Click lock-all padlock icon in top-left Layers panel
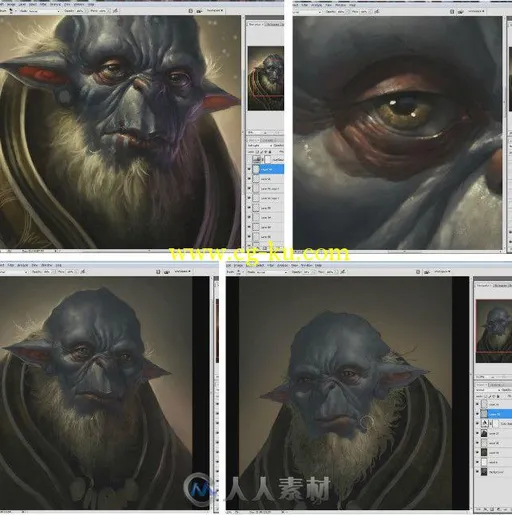This screenshot has width=512, height=515. pos(270,152)
